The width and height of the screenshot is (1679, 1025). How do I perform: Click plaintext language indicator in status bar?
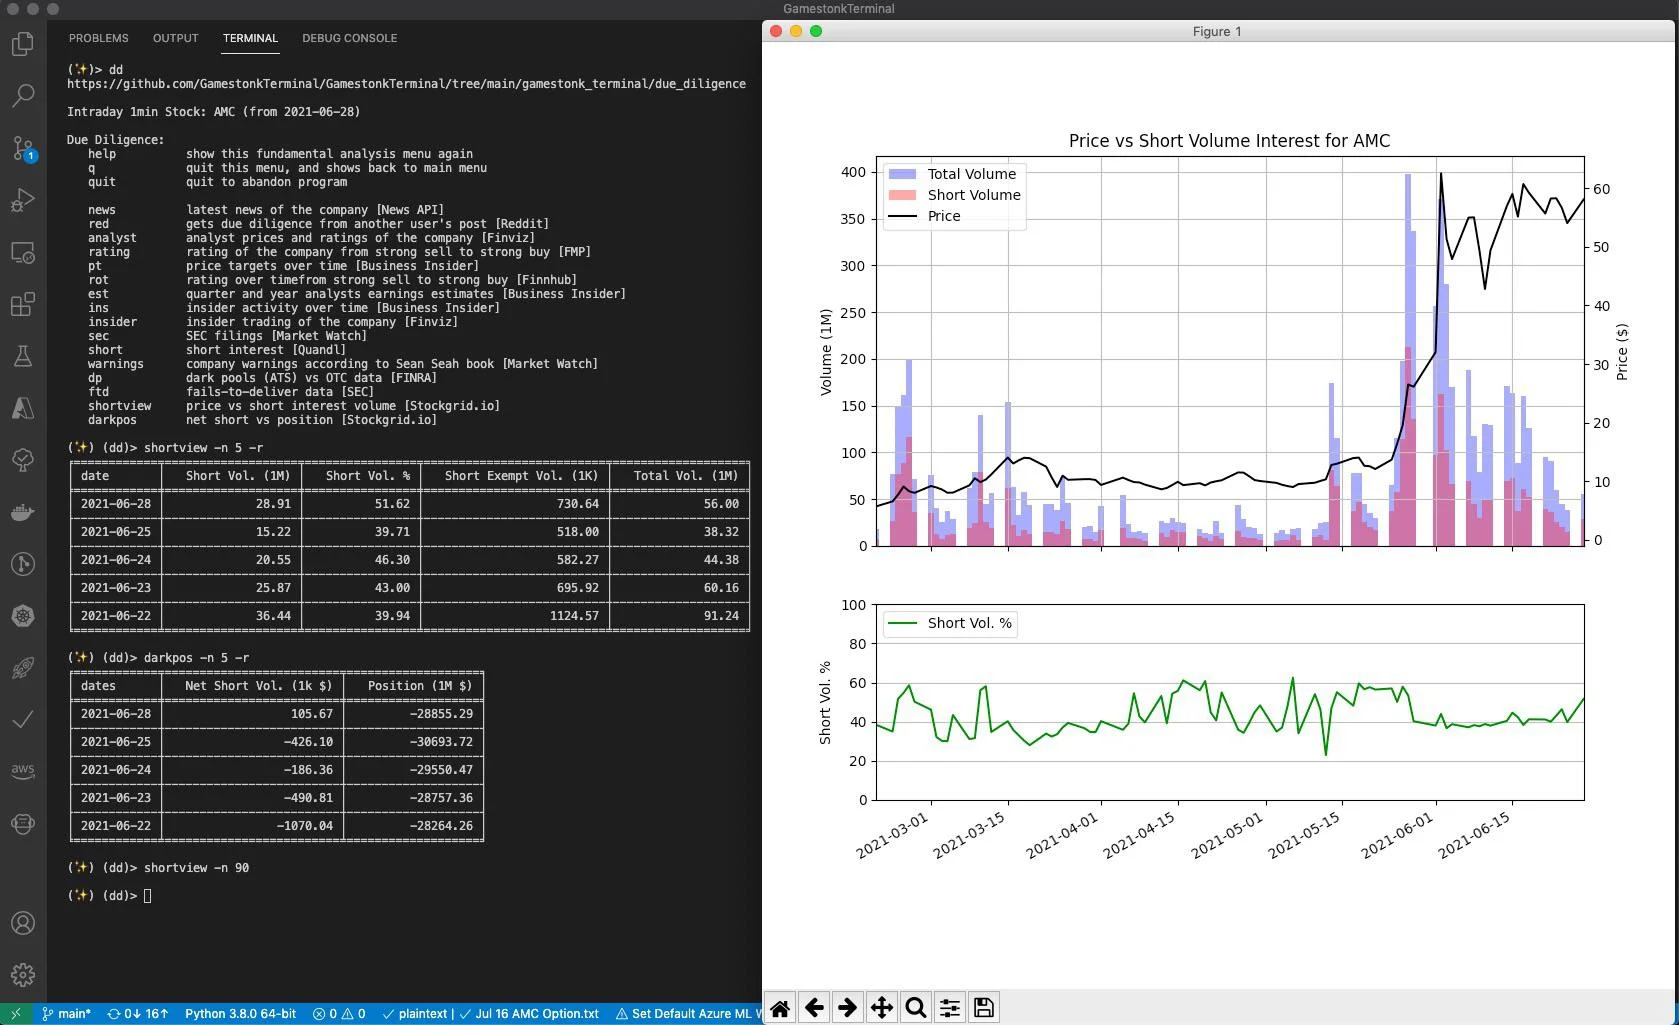pyautogui.click(x=416, y=1014)
